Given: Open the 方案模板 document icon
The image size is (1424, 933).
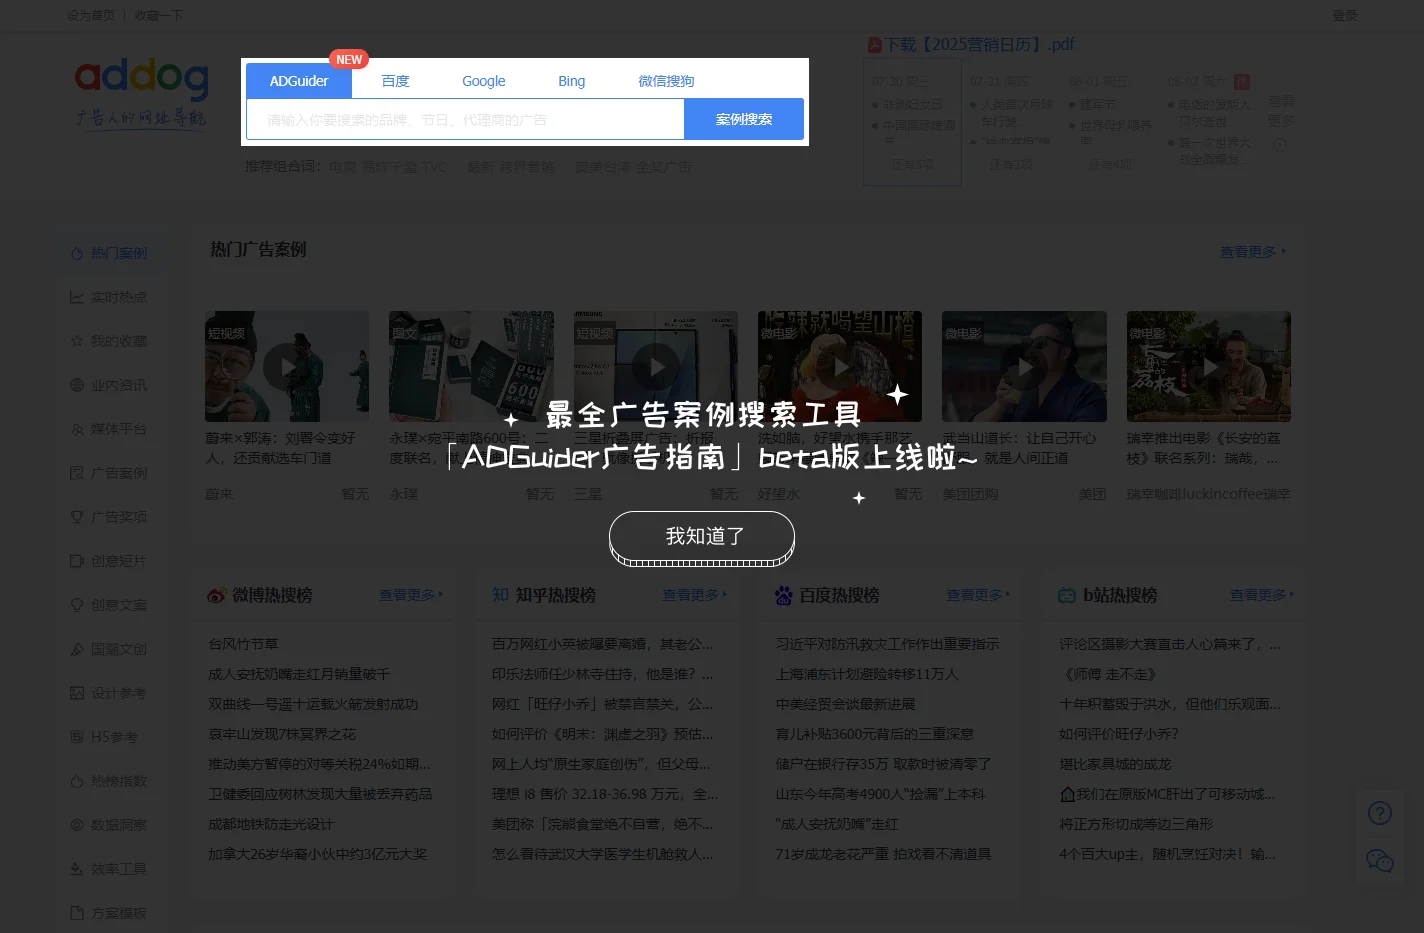Looking at the screenshot, I should (x=77, y=913).
